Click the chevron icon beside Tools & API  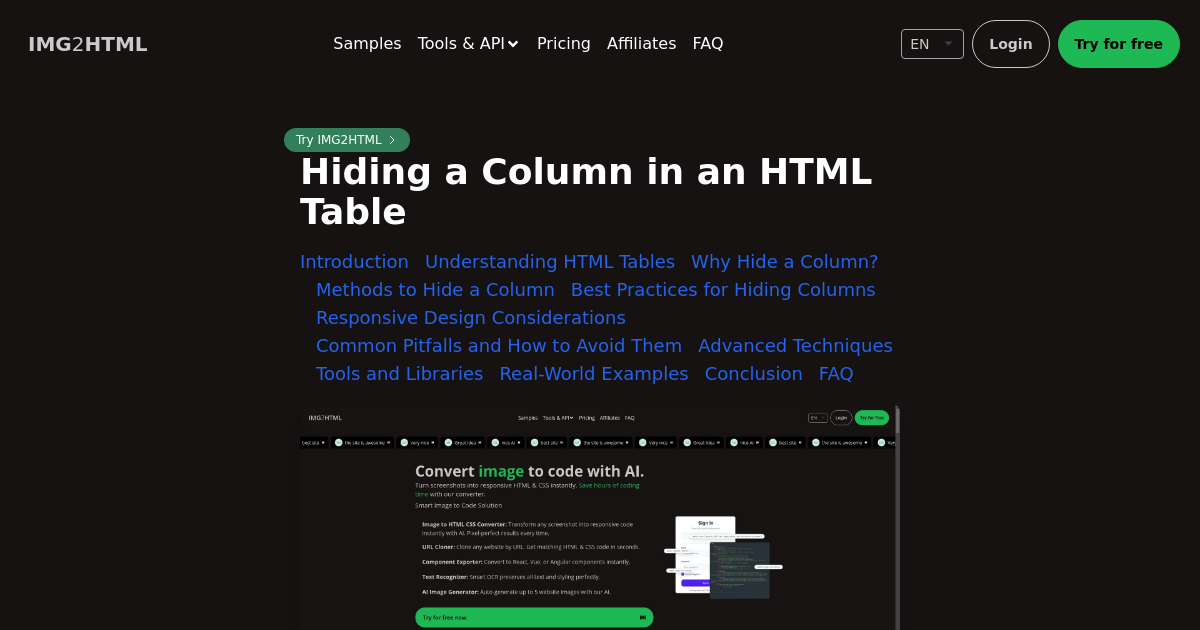pyautogui.click(x=513, y=44)
